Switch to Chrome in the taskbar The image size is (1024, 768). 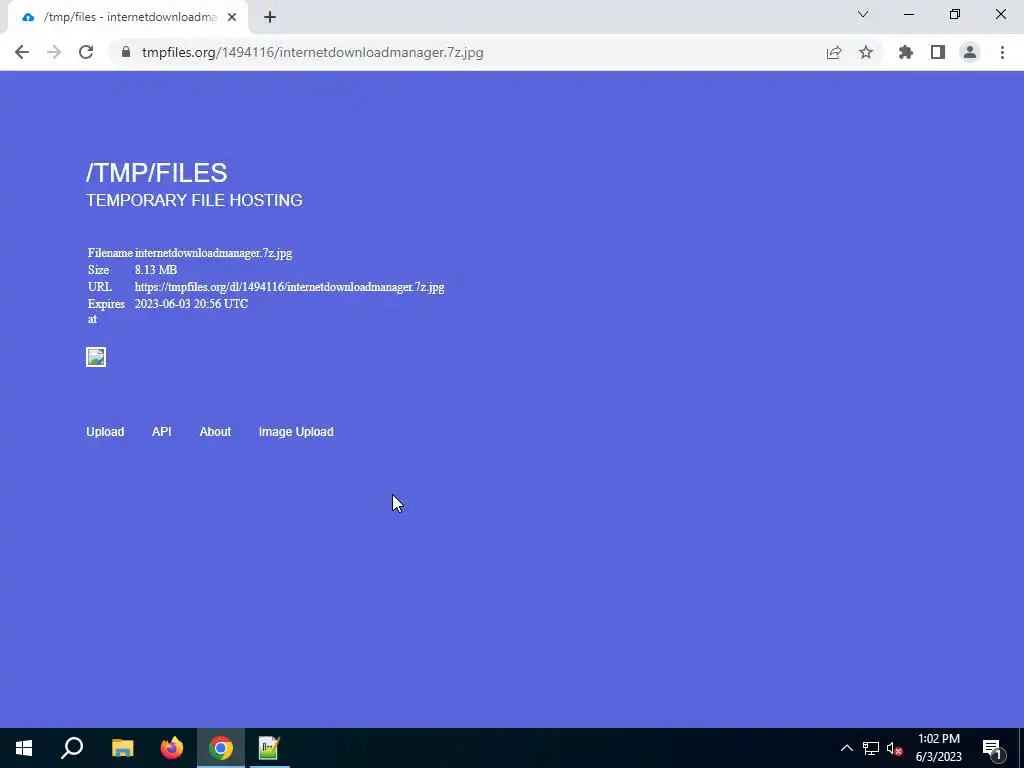click(221, 748)
